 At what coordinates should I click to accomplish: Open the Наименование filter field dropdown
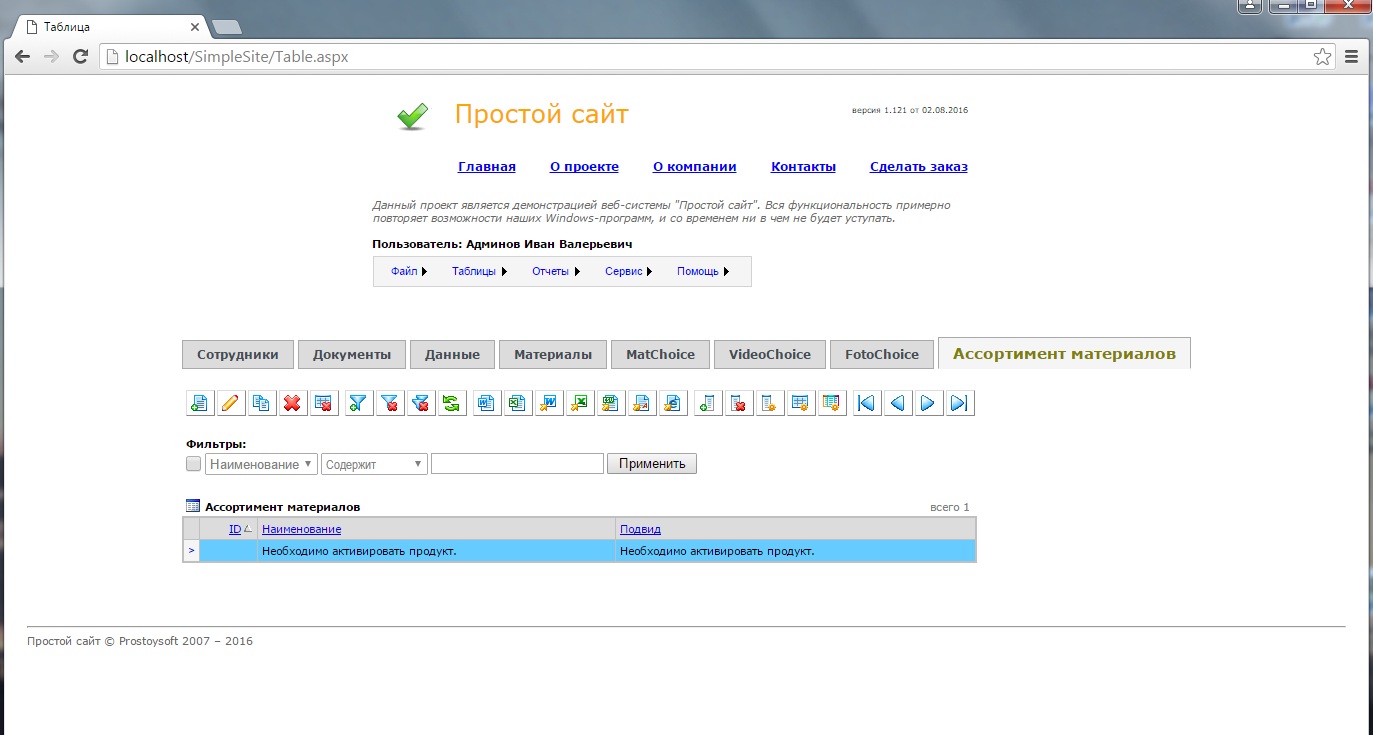click(x=261, y=464)
